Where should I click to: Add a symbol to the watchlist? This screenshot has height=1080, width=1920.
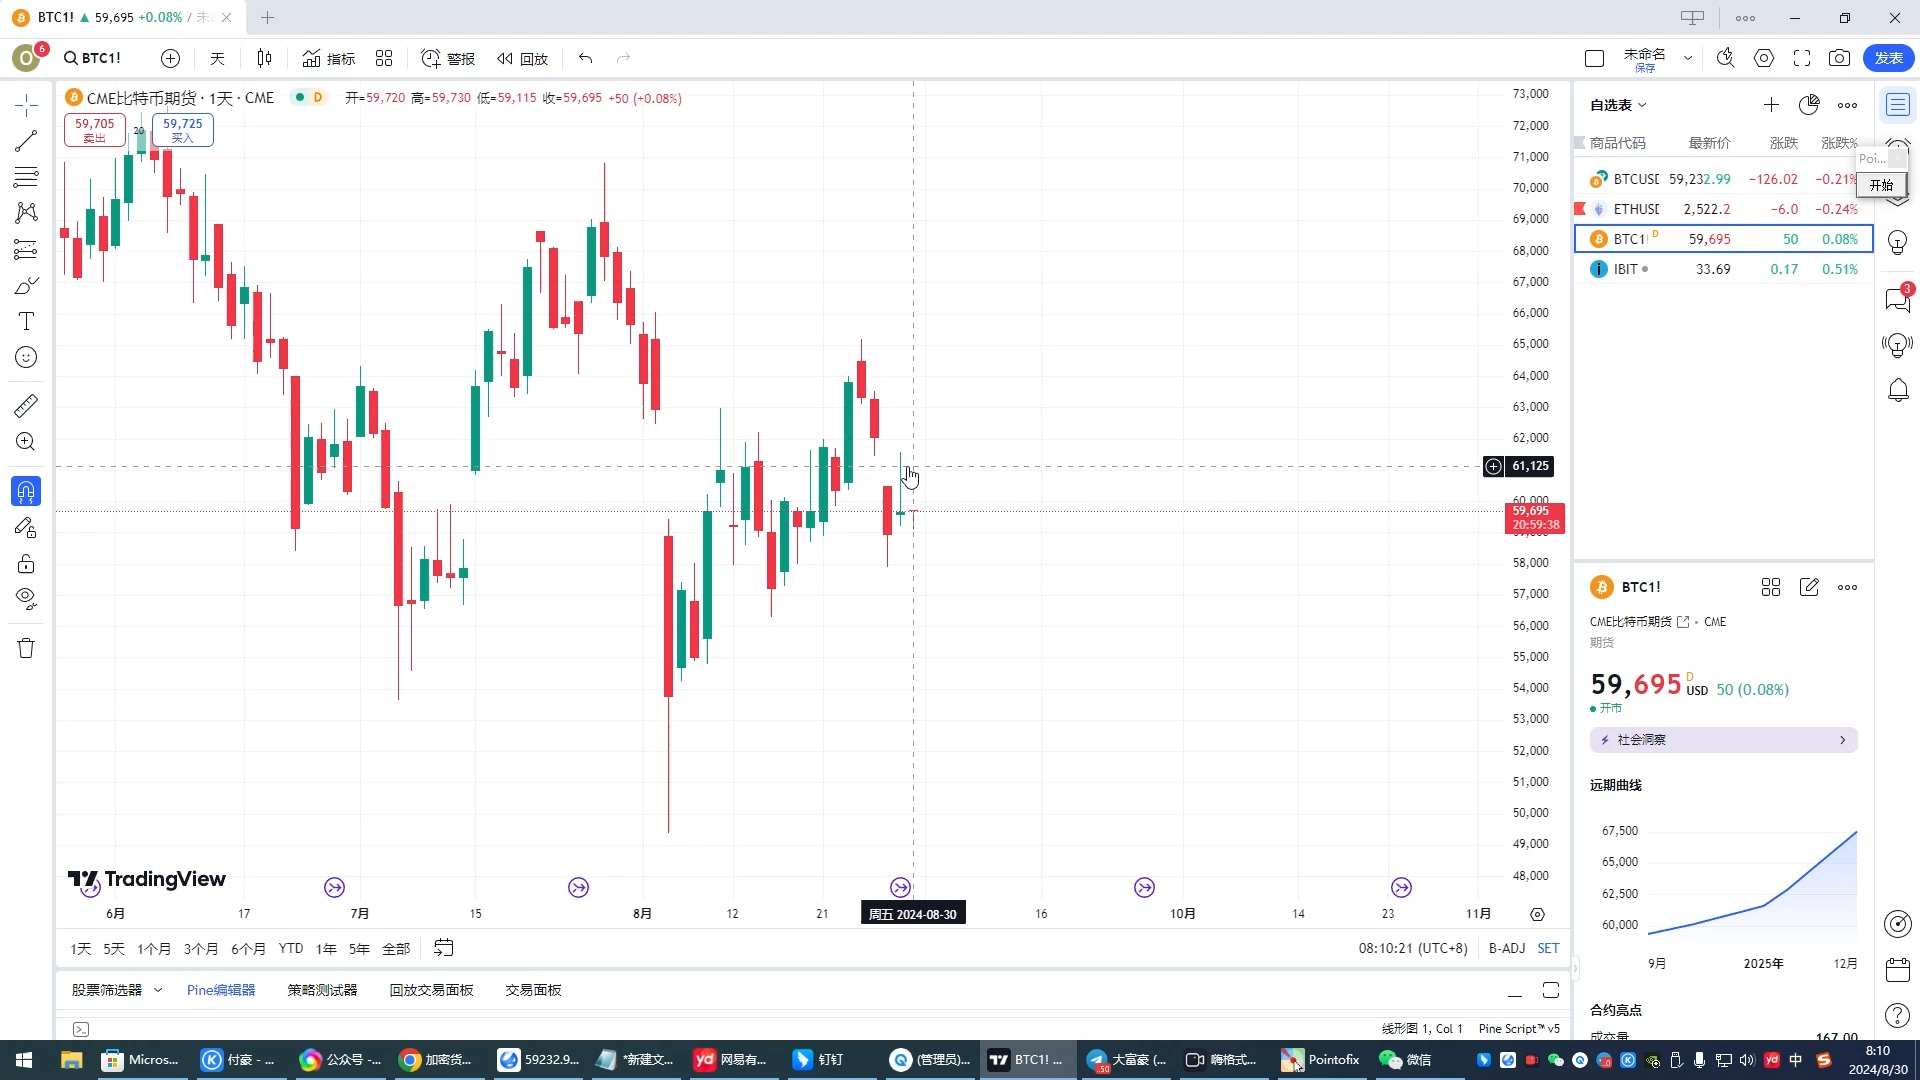point(1771,105)
